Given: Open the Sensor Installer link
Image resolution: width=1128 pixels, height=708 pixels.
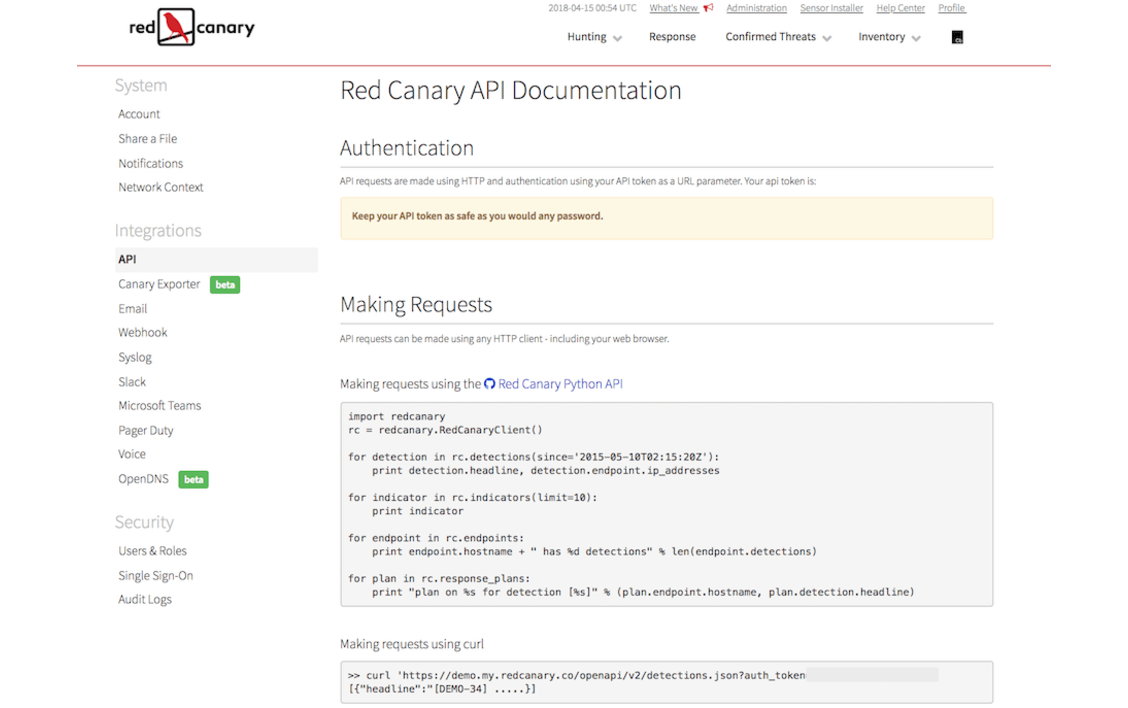Looking at the screenshot, I should (831, 8).
